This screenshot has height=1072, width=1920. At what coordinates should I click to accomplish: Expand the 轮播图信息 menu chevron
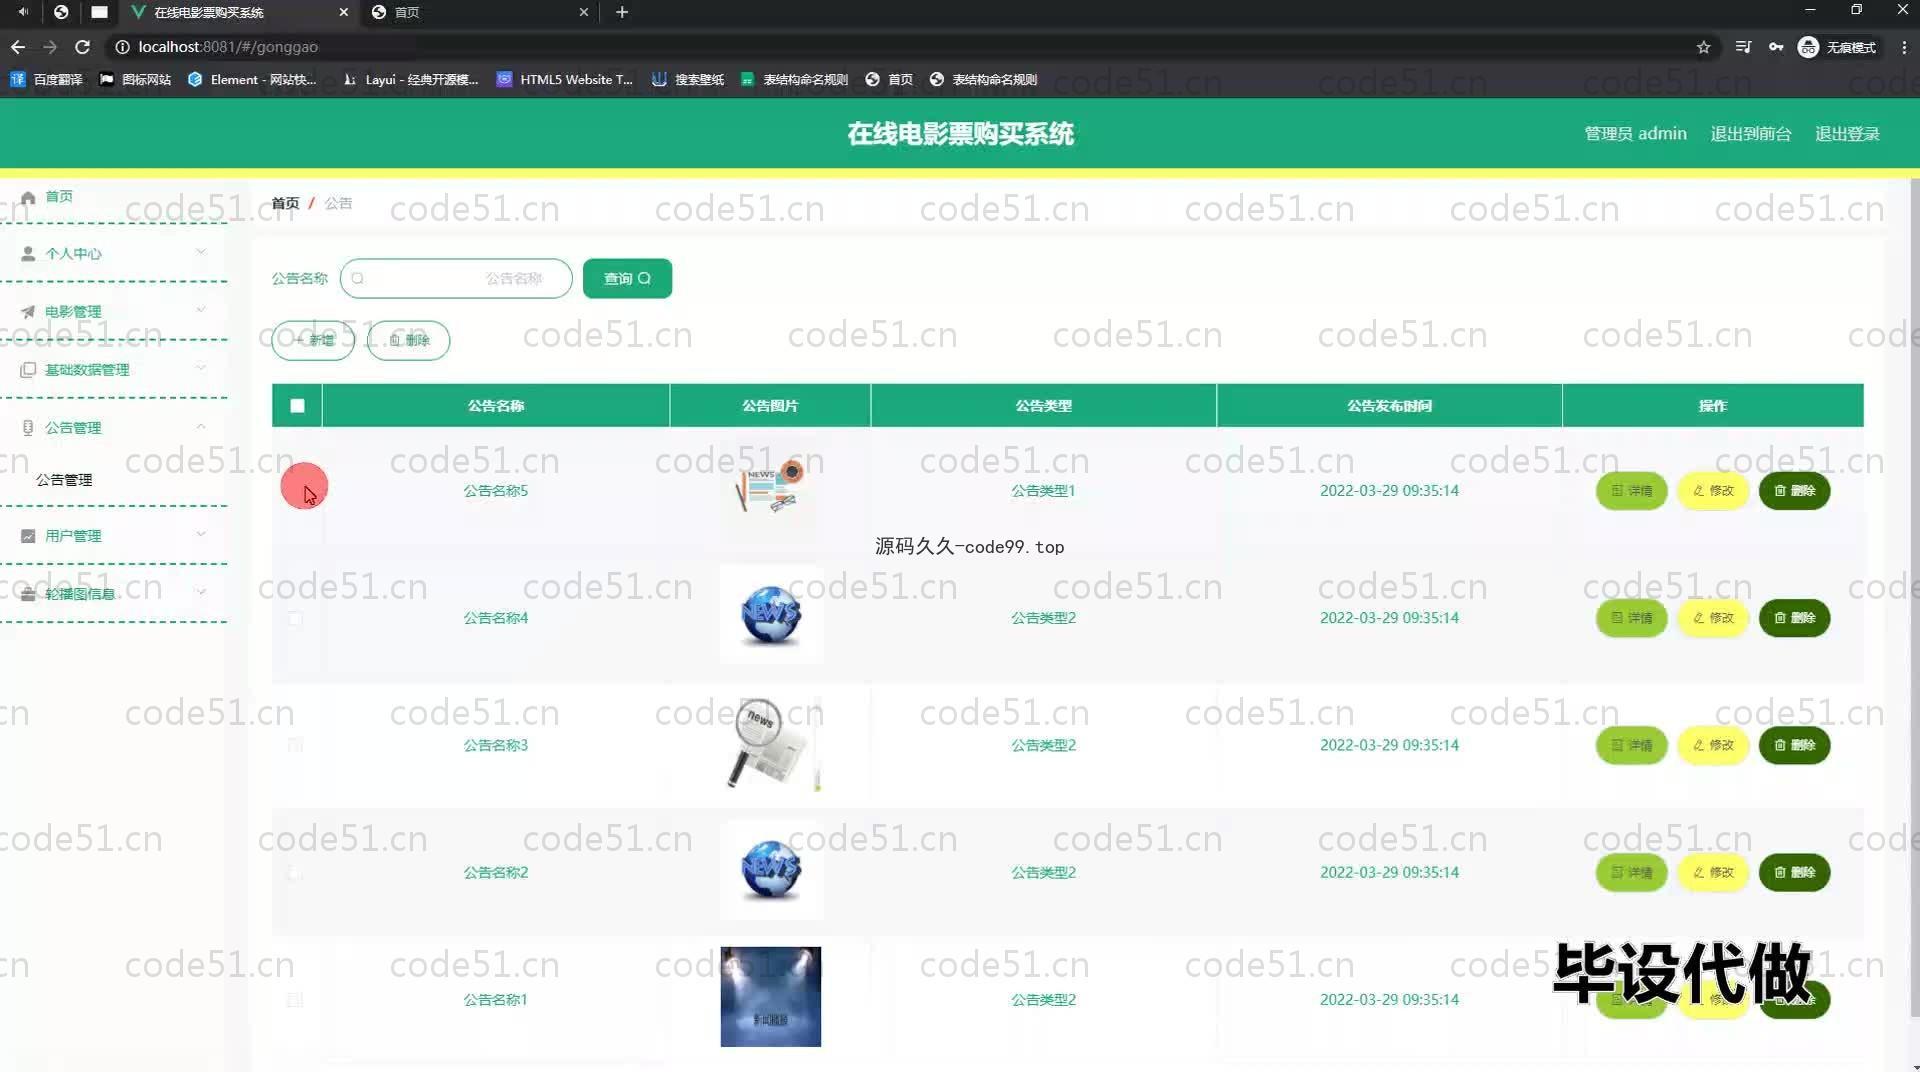click(201, 592)
